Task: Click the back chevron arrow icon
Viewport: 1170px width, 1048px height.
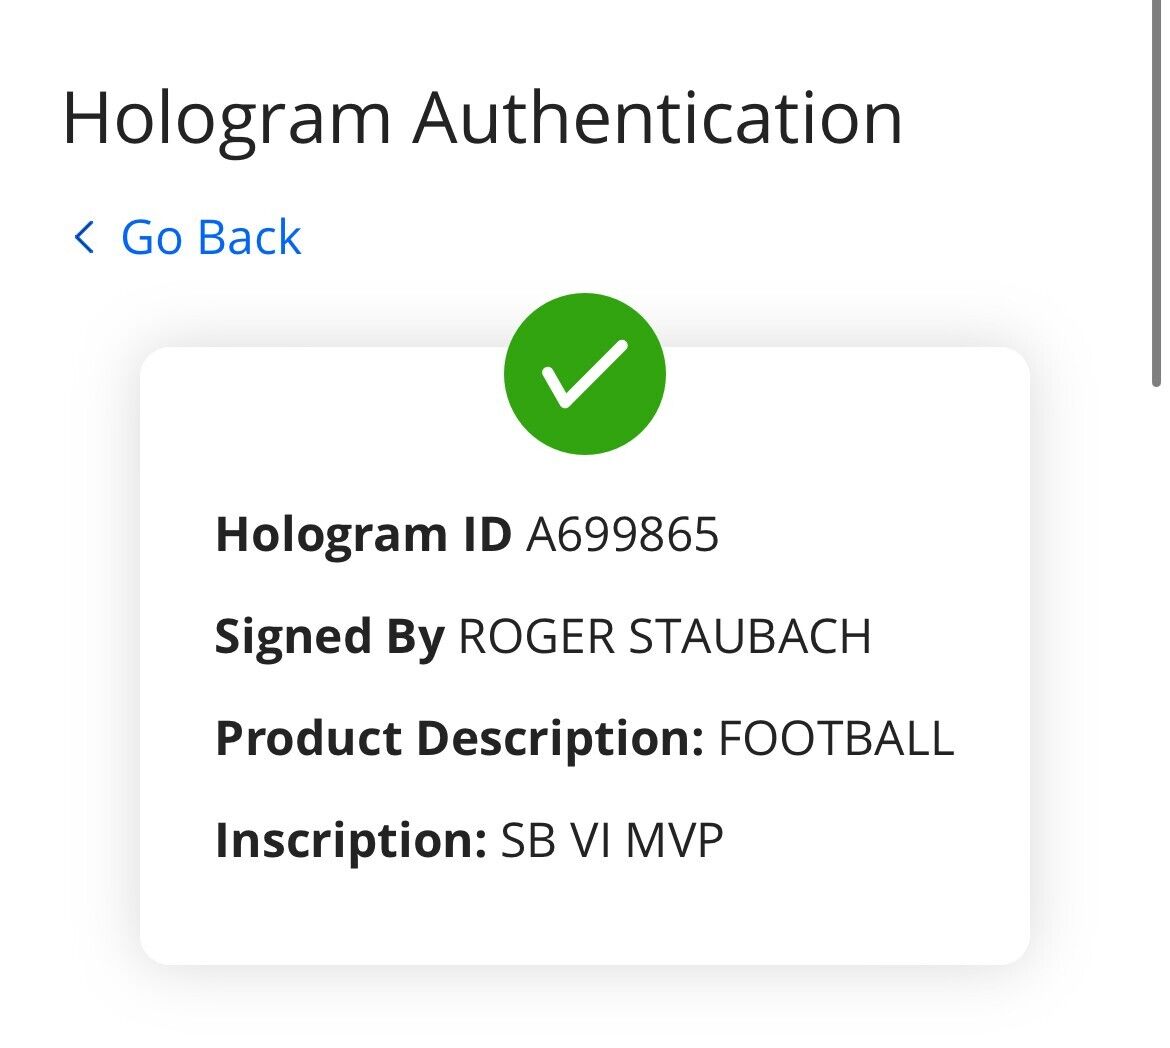Action: [x=85, y=238]
